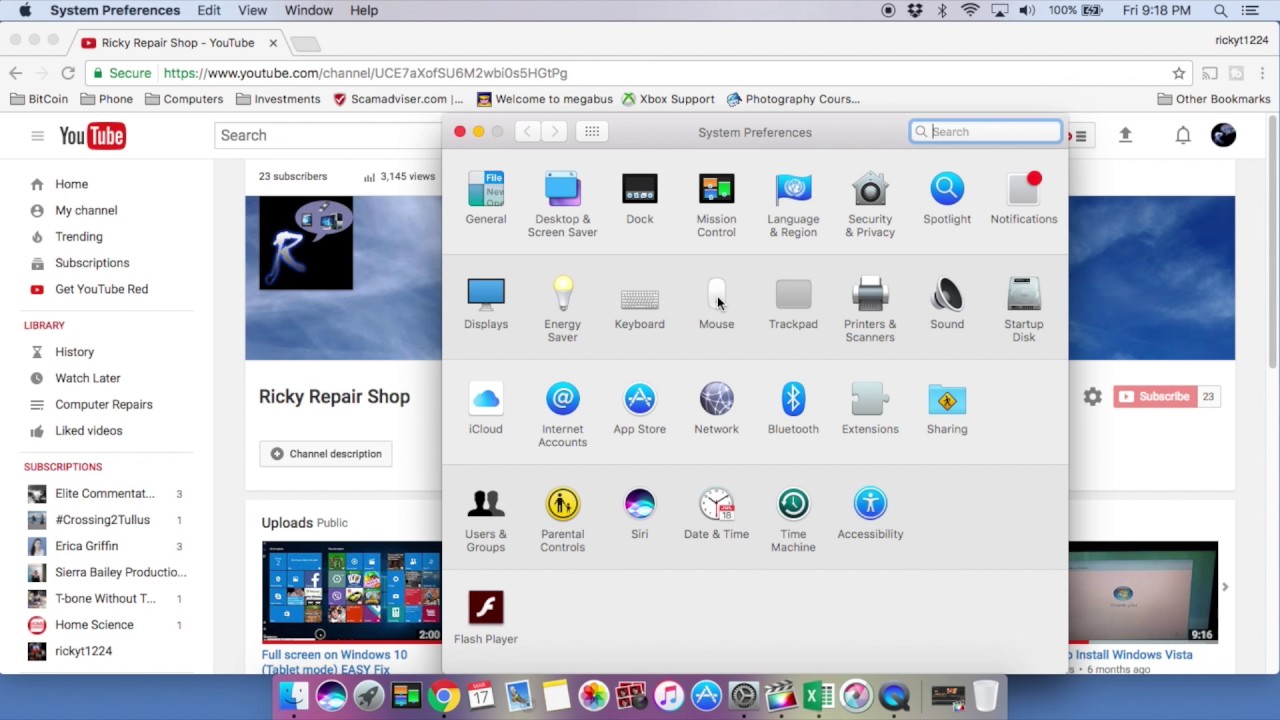Open the Help menu in menu bar
Screen dimensions: 1280x720
tap(364, 10)
